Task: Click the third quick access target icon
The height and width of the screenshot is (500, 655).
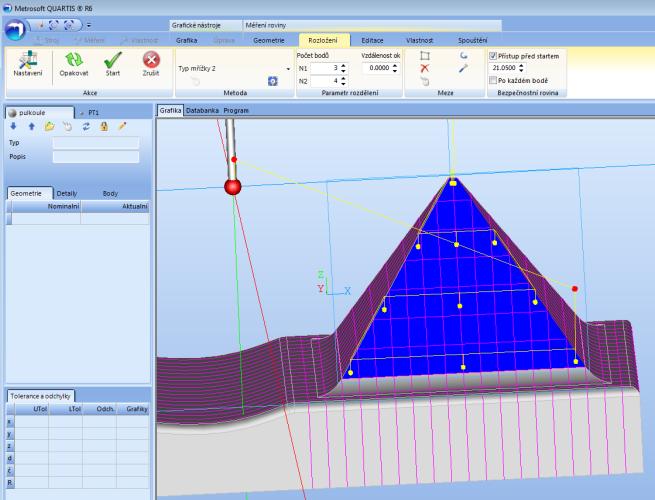Action: tap(69, 25)
